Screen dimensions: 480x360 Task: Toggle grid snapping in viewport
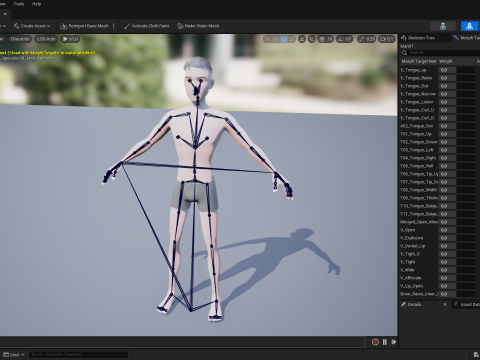[x=321, y=39]
